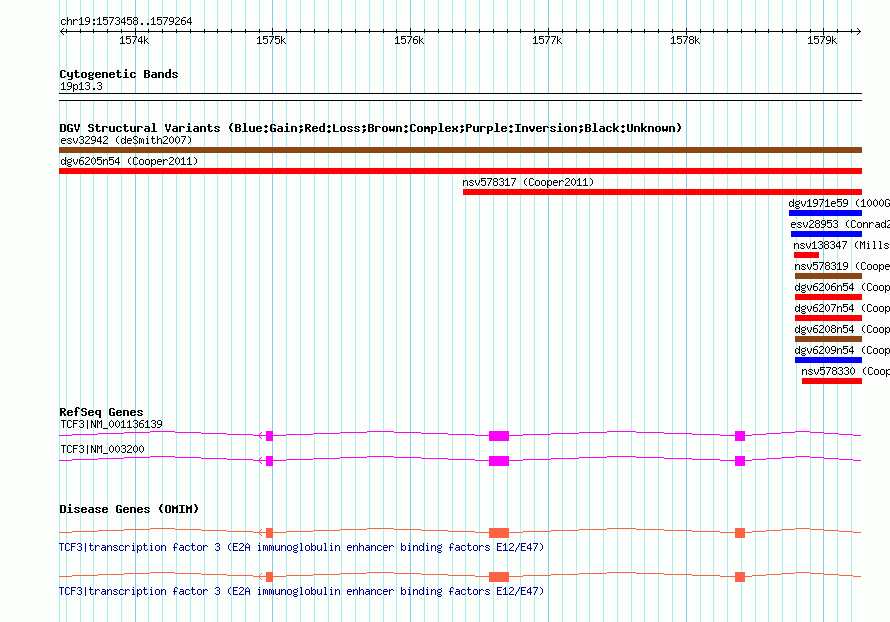This screenshot has width=890, height=622.
Task: Click the short red nsv138347 bar
Action: pyautogui.click(x=806, y=255)
